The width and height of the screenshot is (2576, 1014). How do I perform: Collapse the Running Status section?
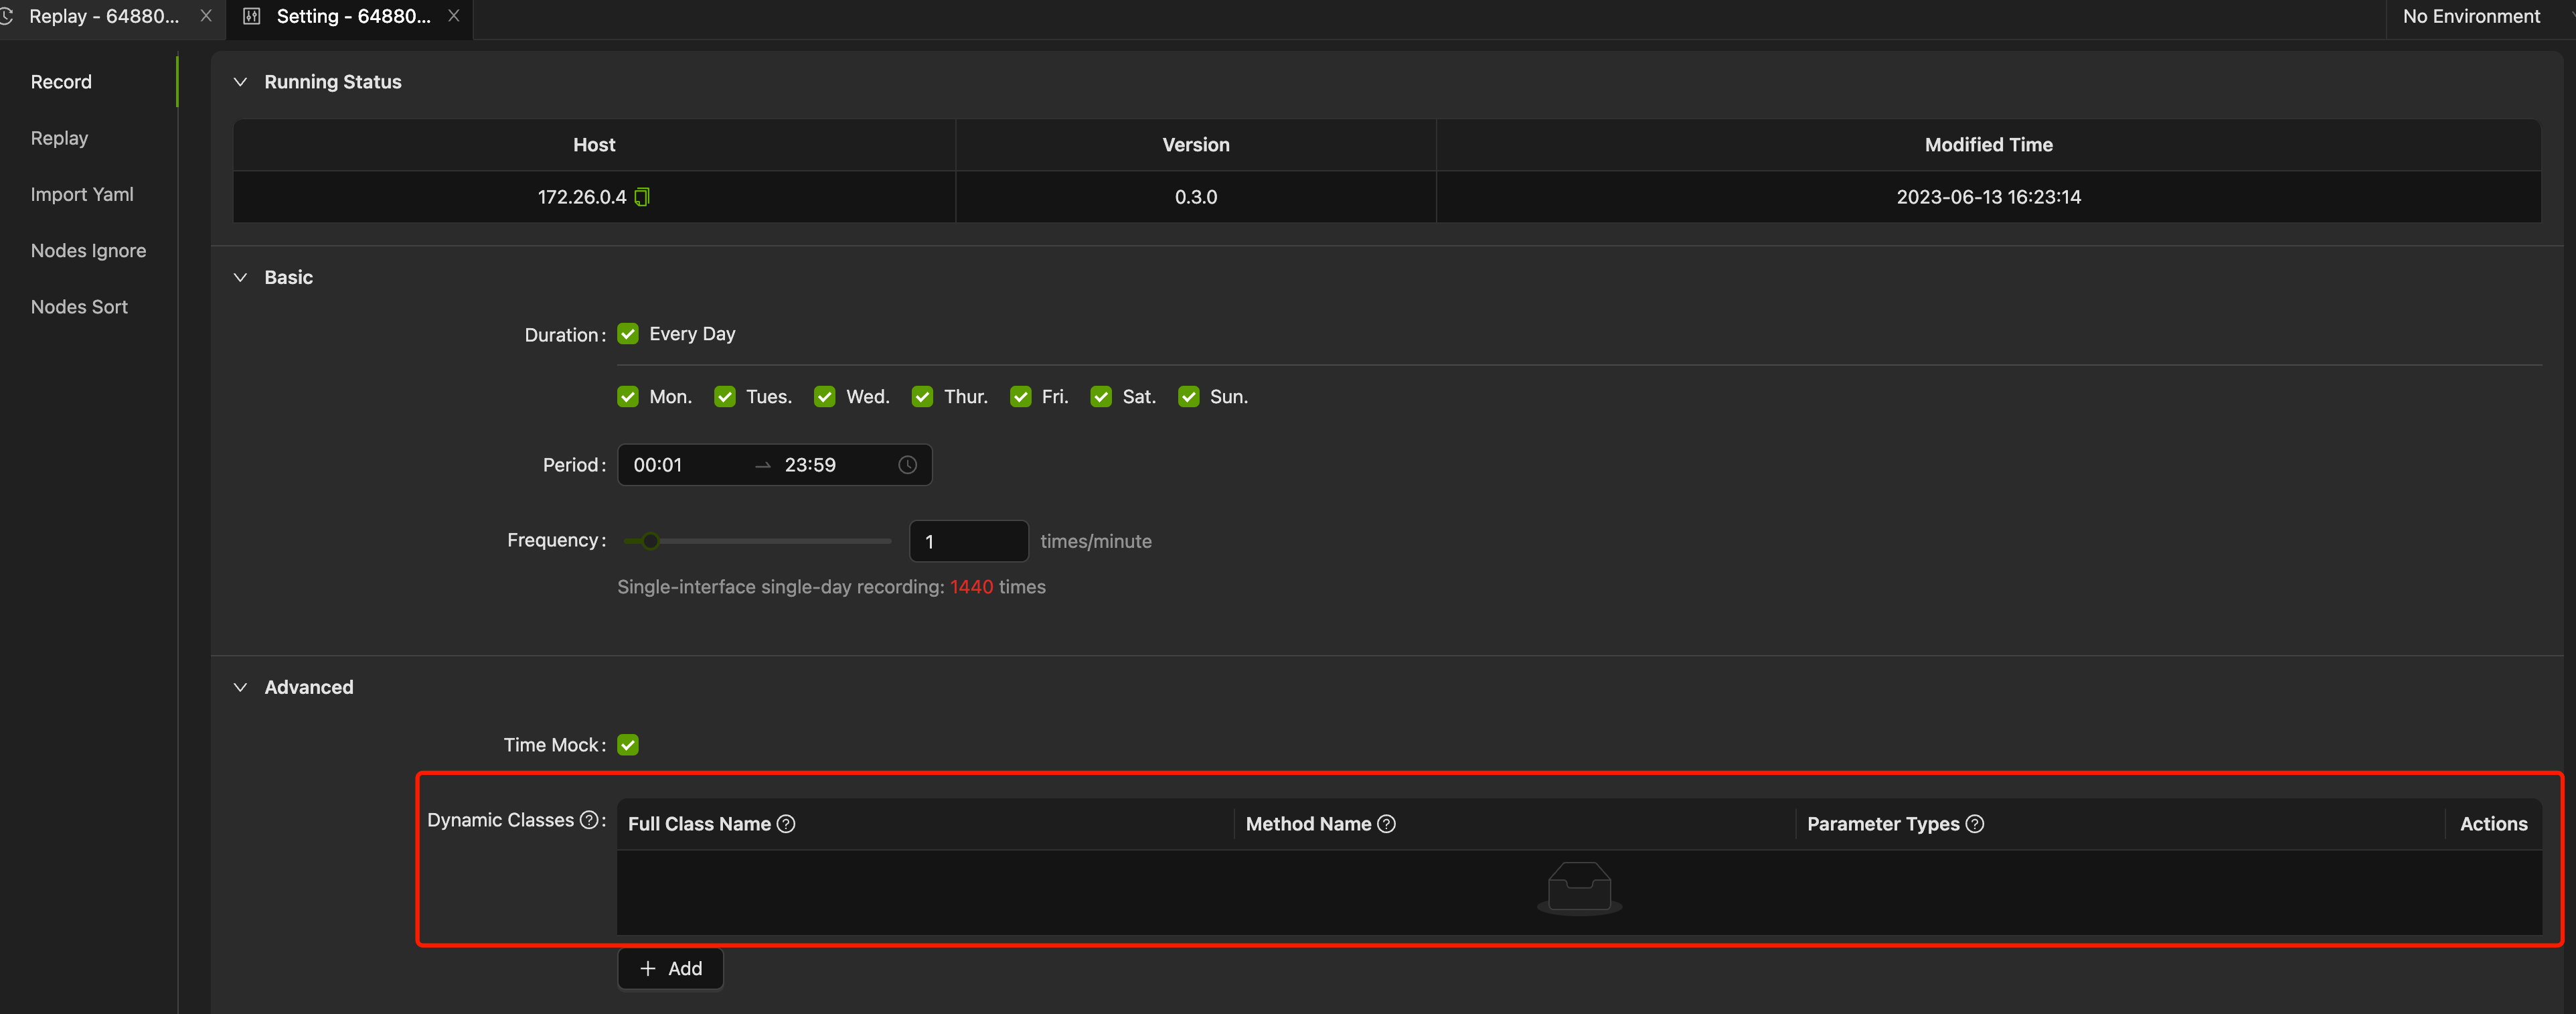[x=240, y=82]
